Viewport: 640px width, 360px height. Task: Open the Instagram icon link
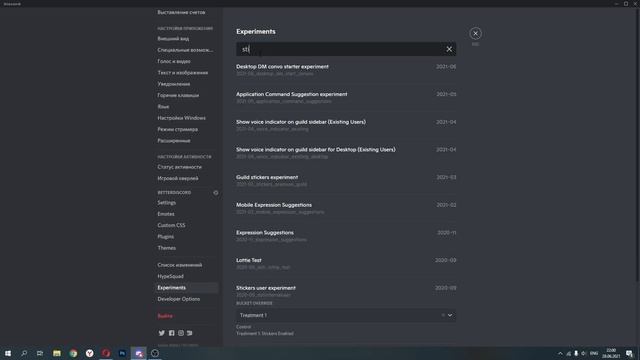[181, 333]
